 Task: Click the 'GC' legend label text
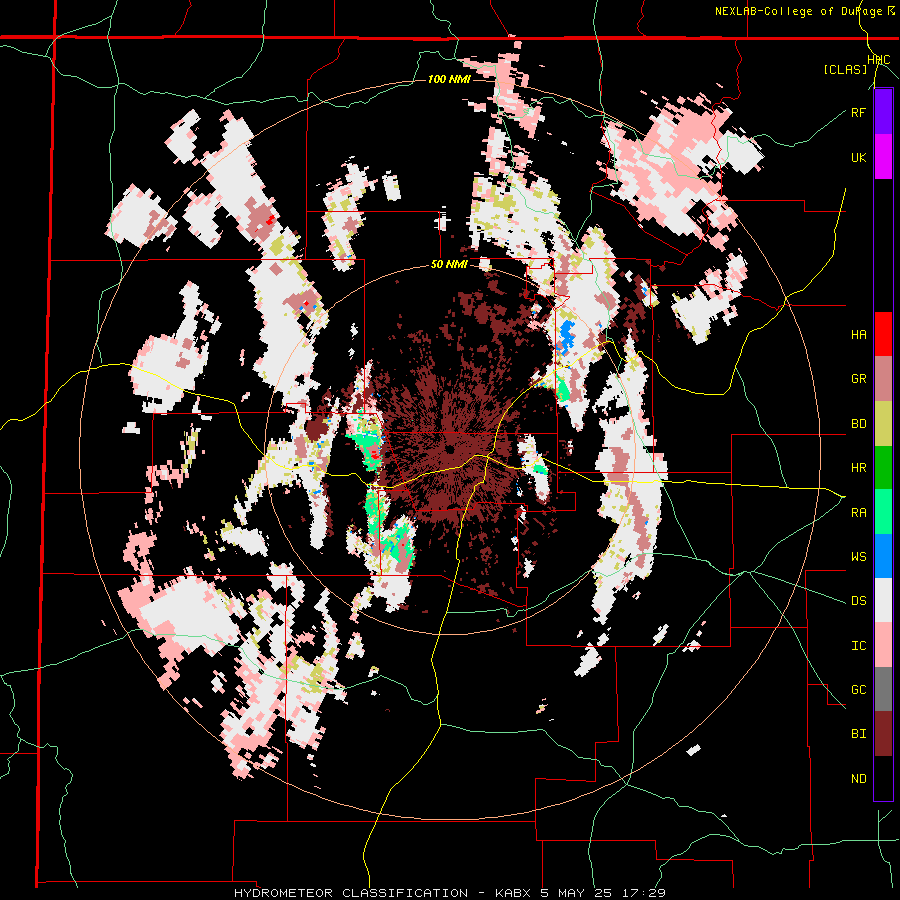pyautogui.click(x=858, y=690)
